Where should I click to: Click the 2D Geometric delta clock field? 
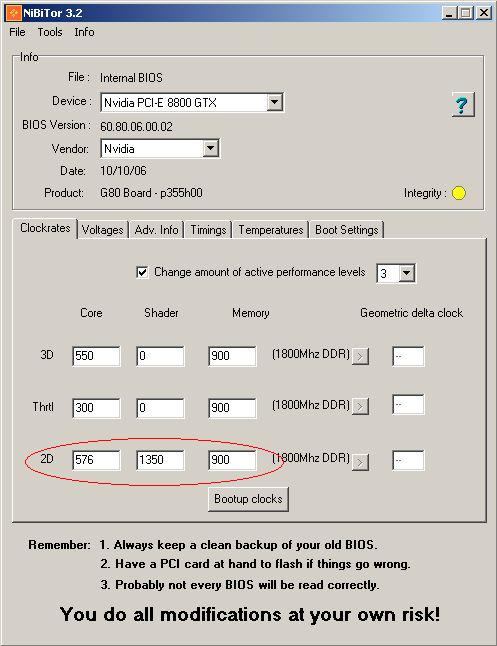[408, 460]
